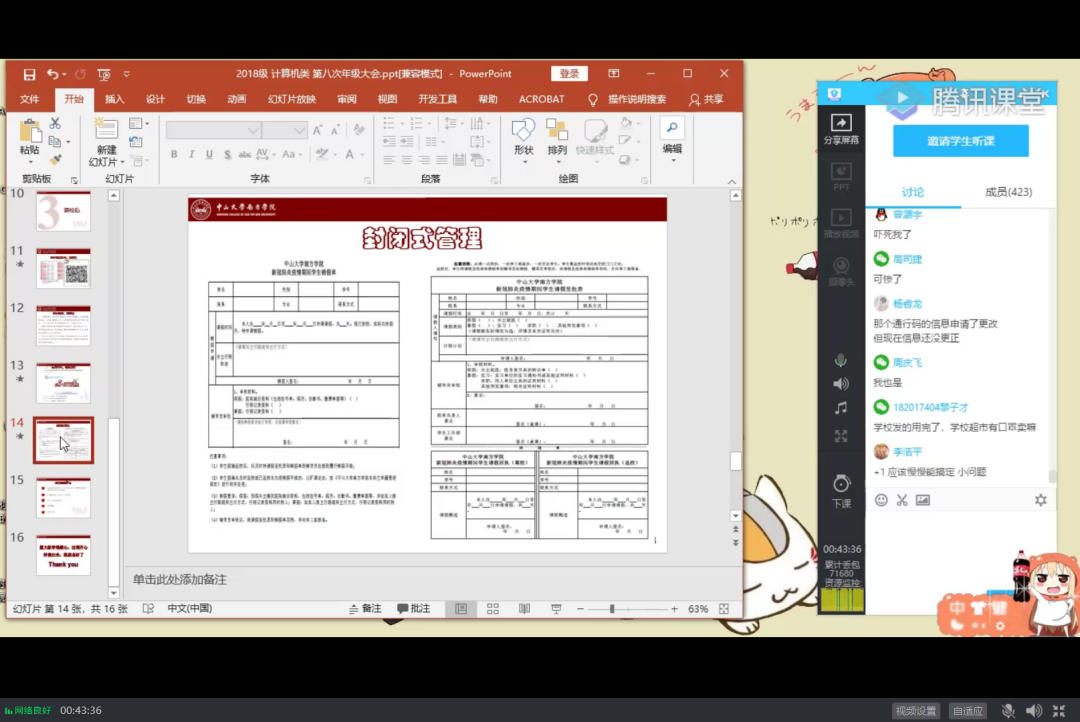
Task: Open the 分享屏幕 screen share tool
Action: coord(841,128)
